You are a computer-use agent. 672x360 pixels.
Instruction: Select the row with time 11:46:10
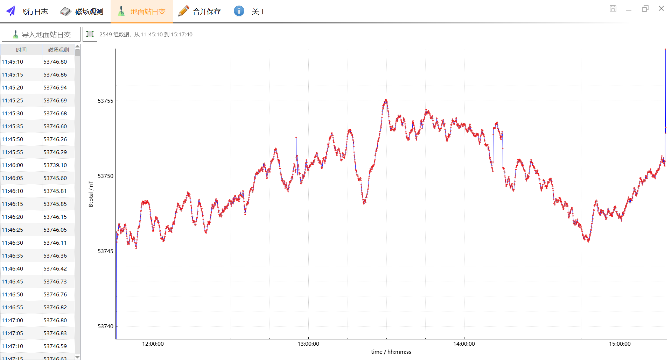point(37,191)
